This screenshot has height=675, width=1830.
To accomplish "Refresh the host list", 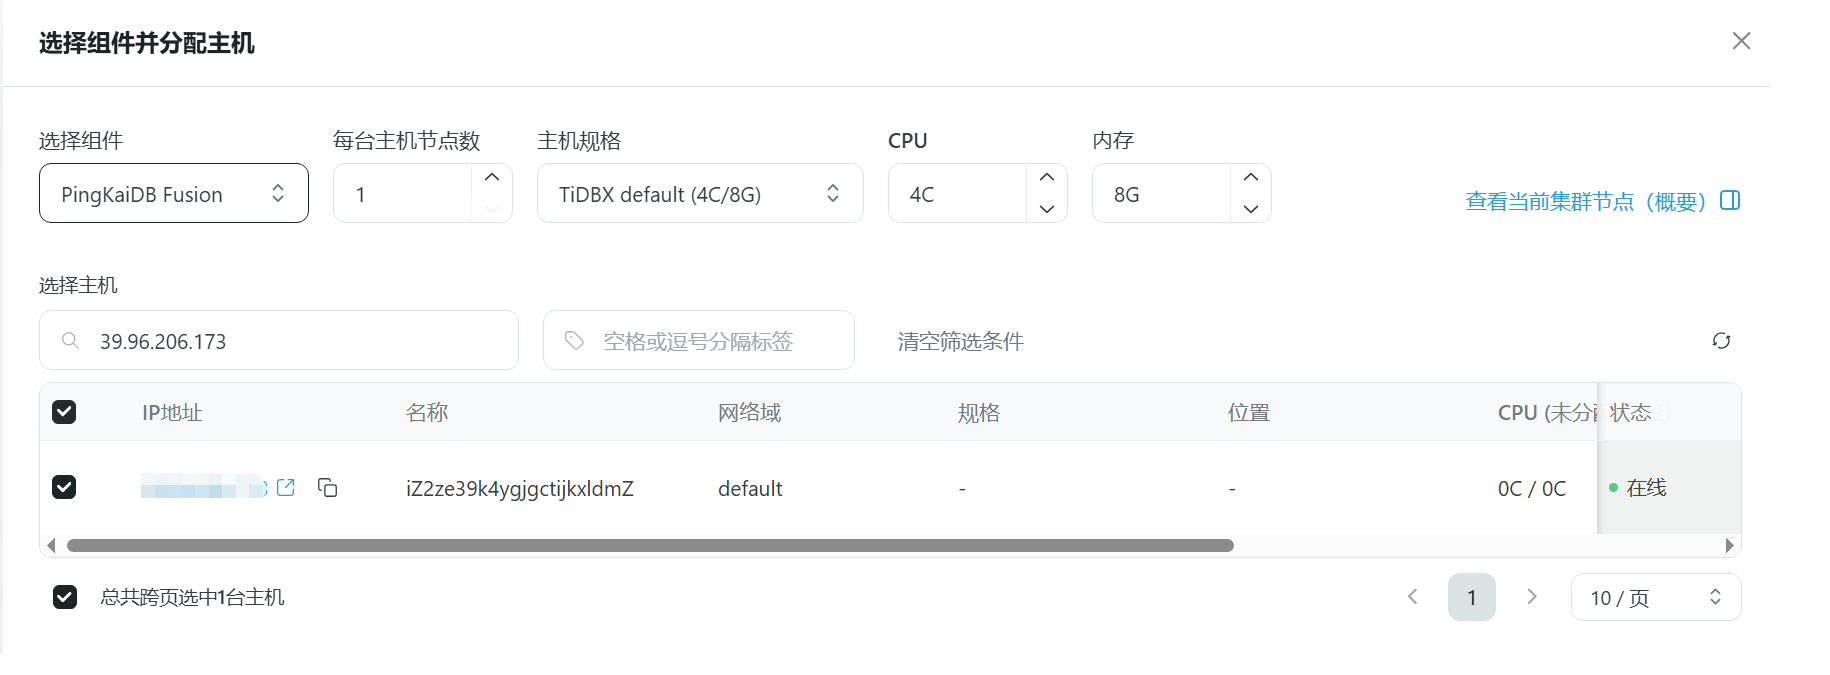I will point(1721,341).
